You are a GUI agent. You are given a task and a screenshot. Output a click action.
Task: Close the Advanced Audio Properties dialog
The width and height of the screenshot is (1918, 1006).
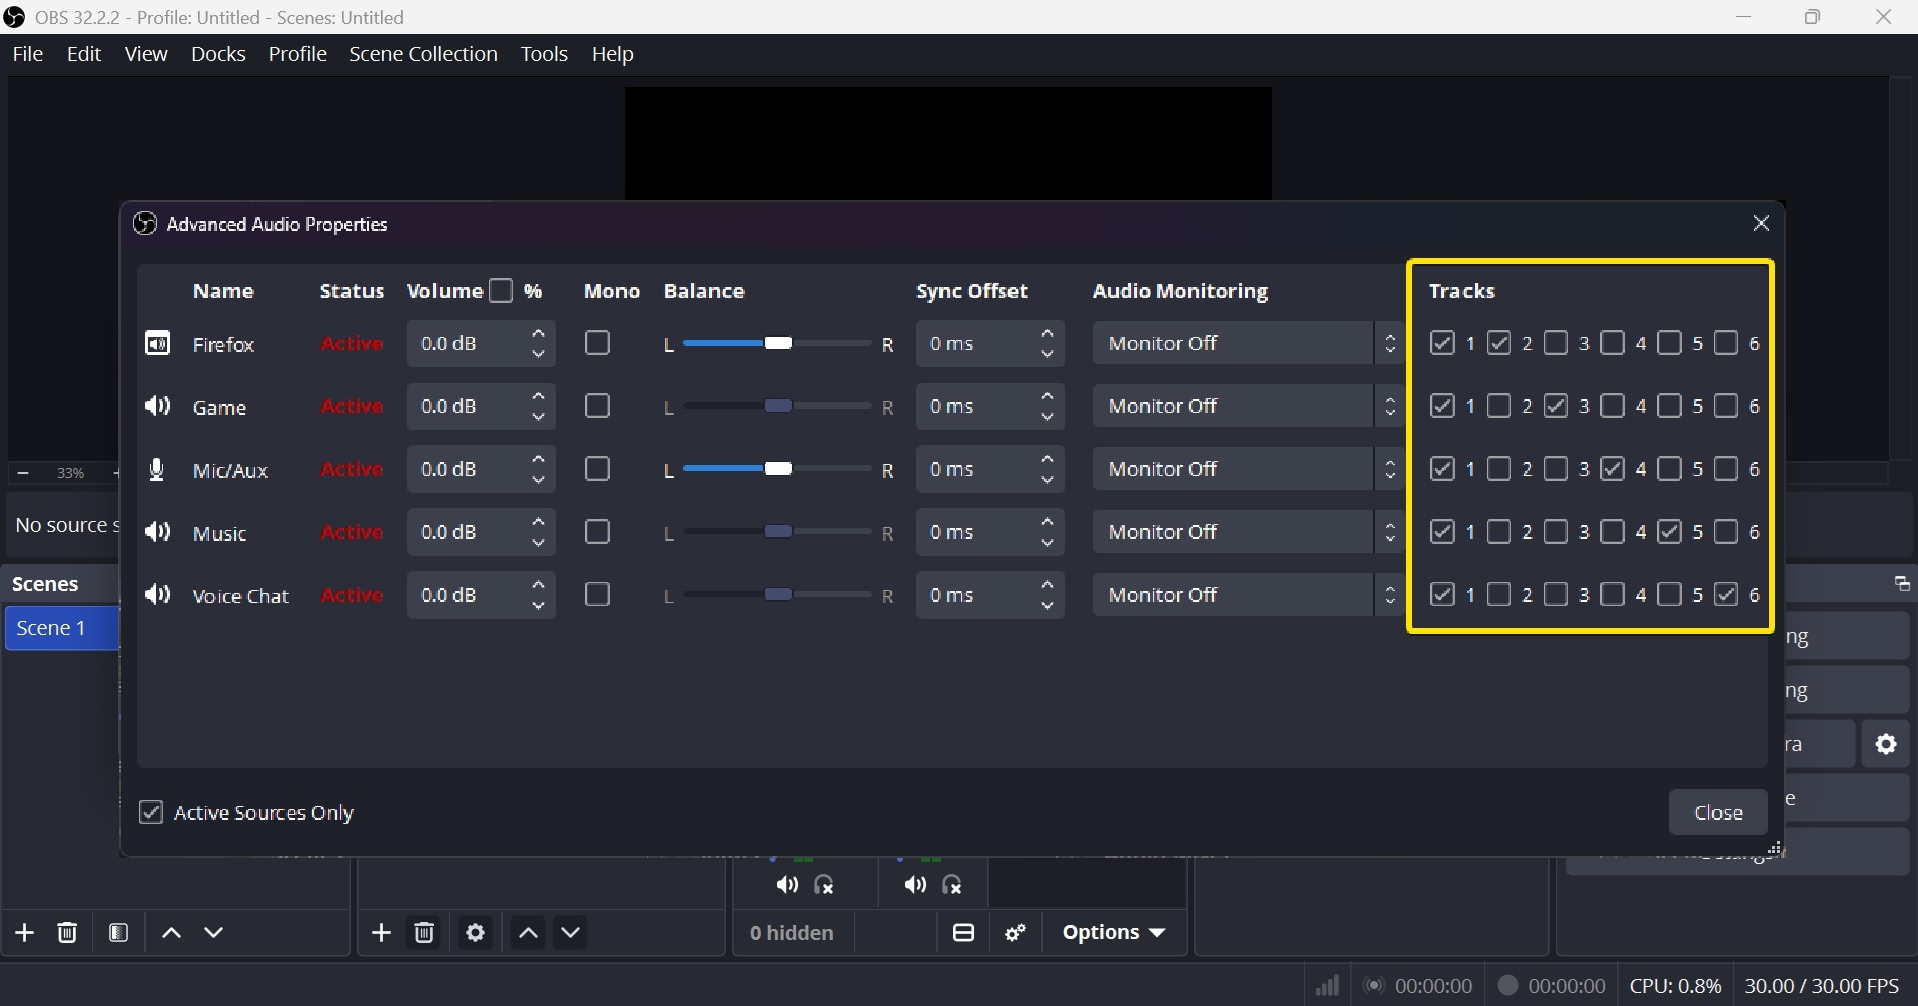(x=1762, y=224)
